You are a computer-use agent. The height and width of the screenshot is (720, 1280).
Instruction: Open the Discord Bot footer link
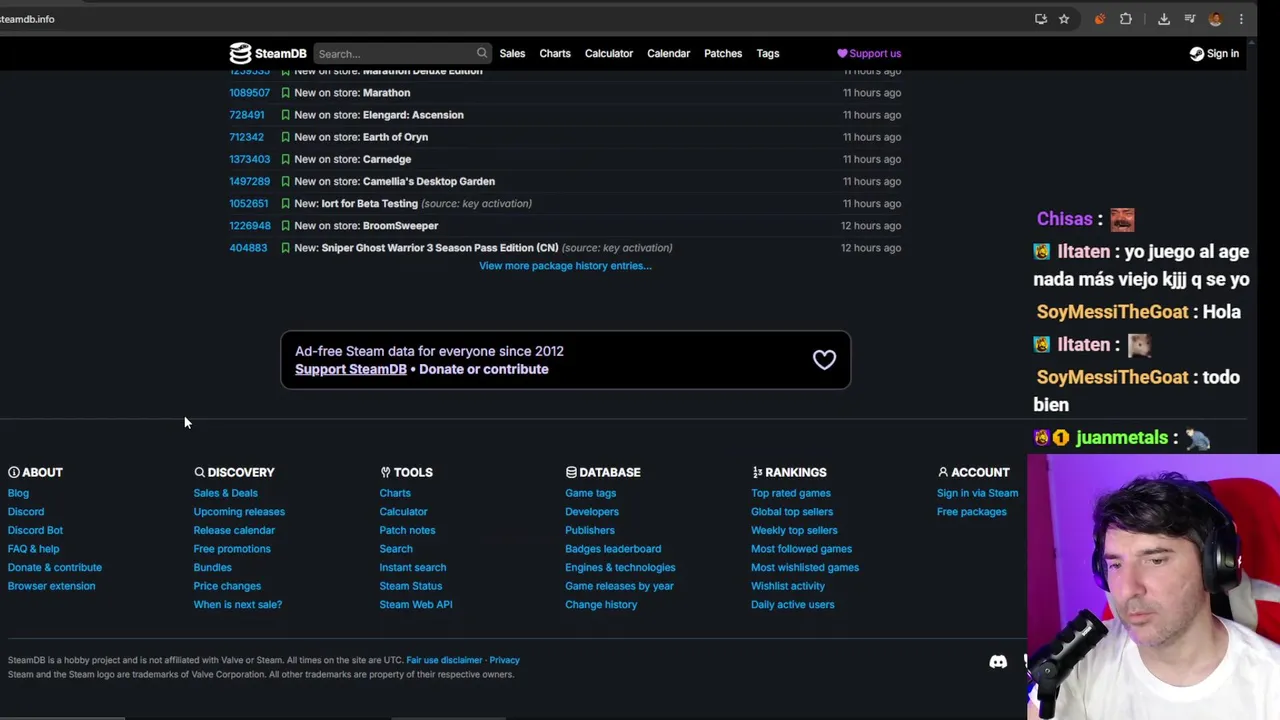(35, 530)
